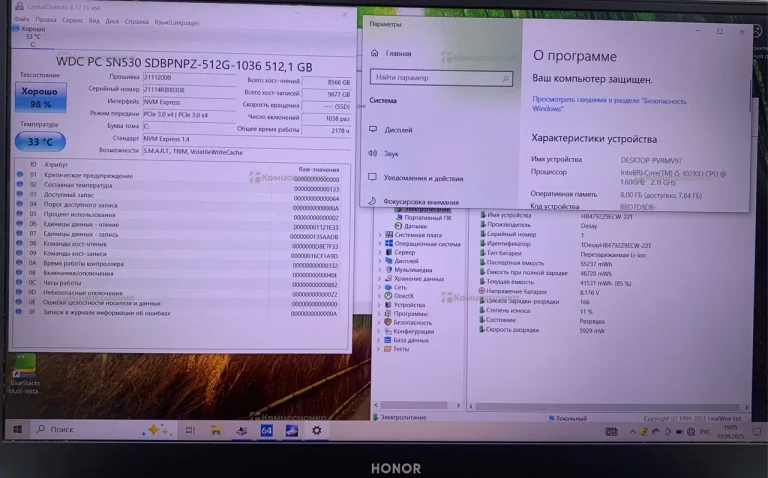Screen dimensions: 768x478
Task: Click blue status dot for attribute 01
Action: pyautogui.click(x=20, y=174)
